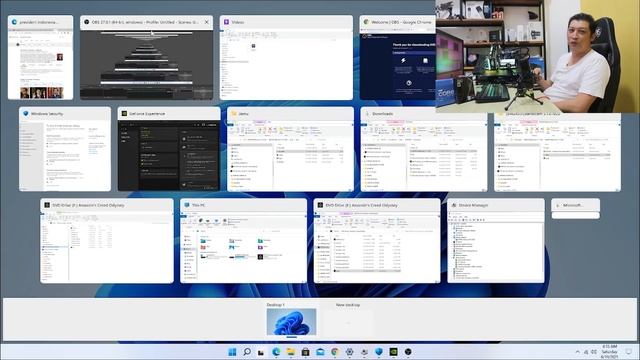Image resolution: width=640 pixels, height=360 pixels.
Task: Show hidden icons in the system tray
Action: click(578, 352)
